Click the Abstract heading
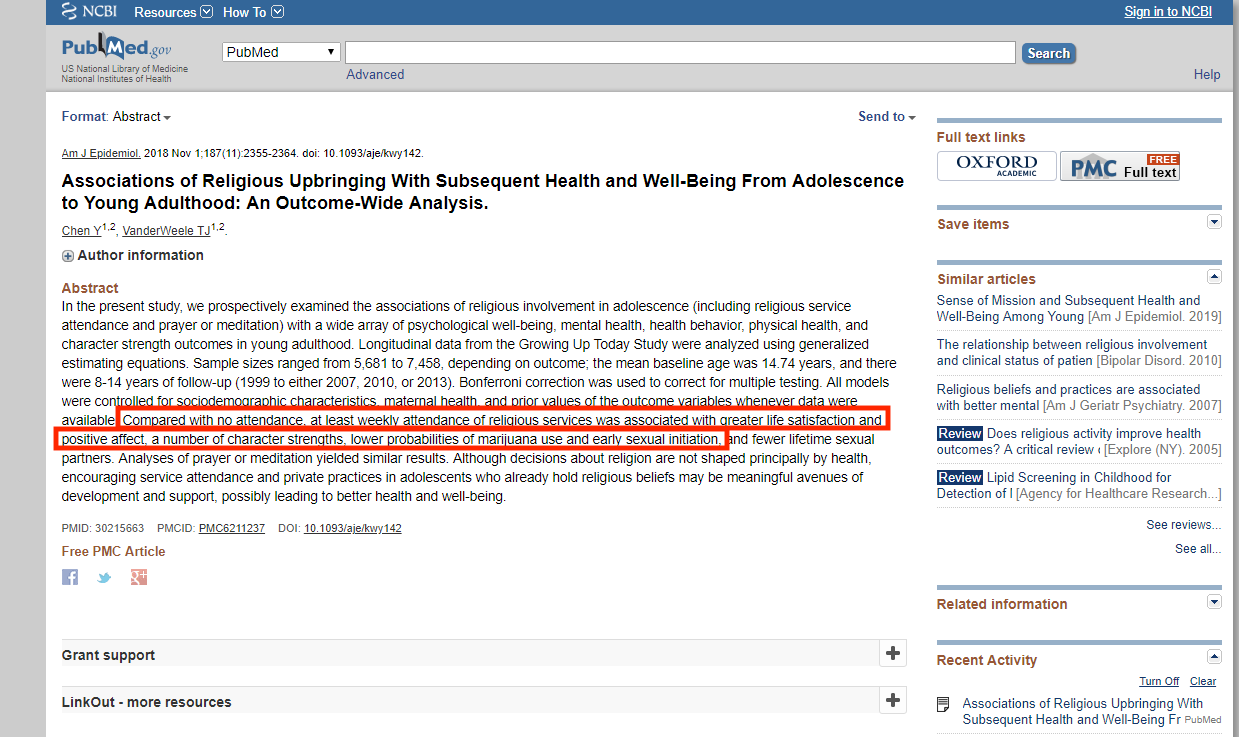1239x737 pixels. [x=90, y=288]
